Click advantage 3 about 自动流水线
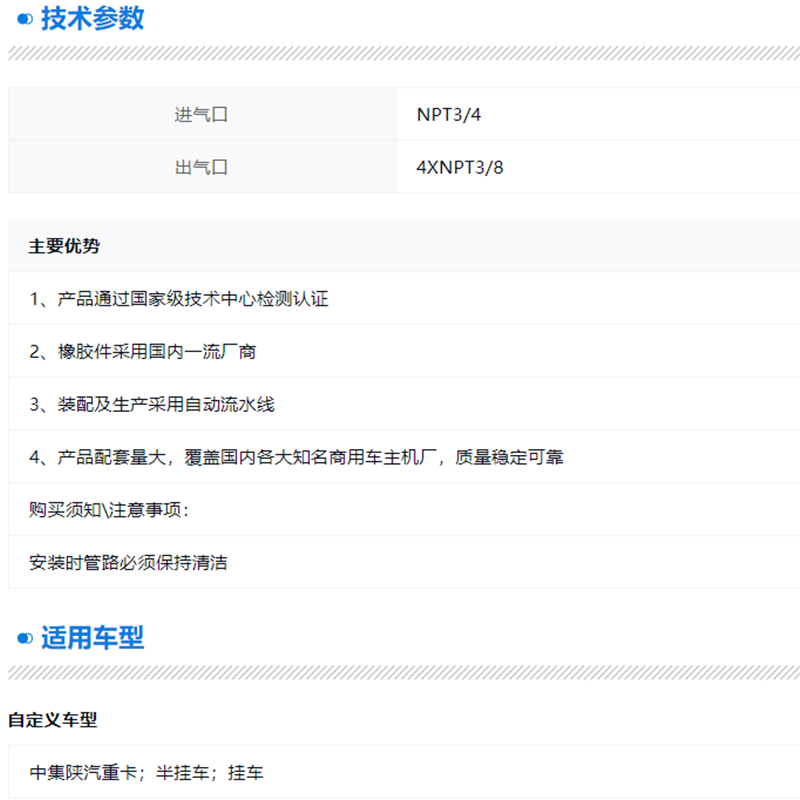 click(x=152, y=405)
